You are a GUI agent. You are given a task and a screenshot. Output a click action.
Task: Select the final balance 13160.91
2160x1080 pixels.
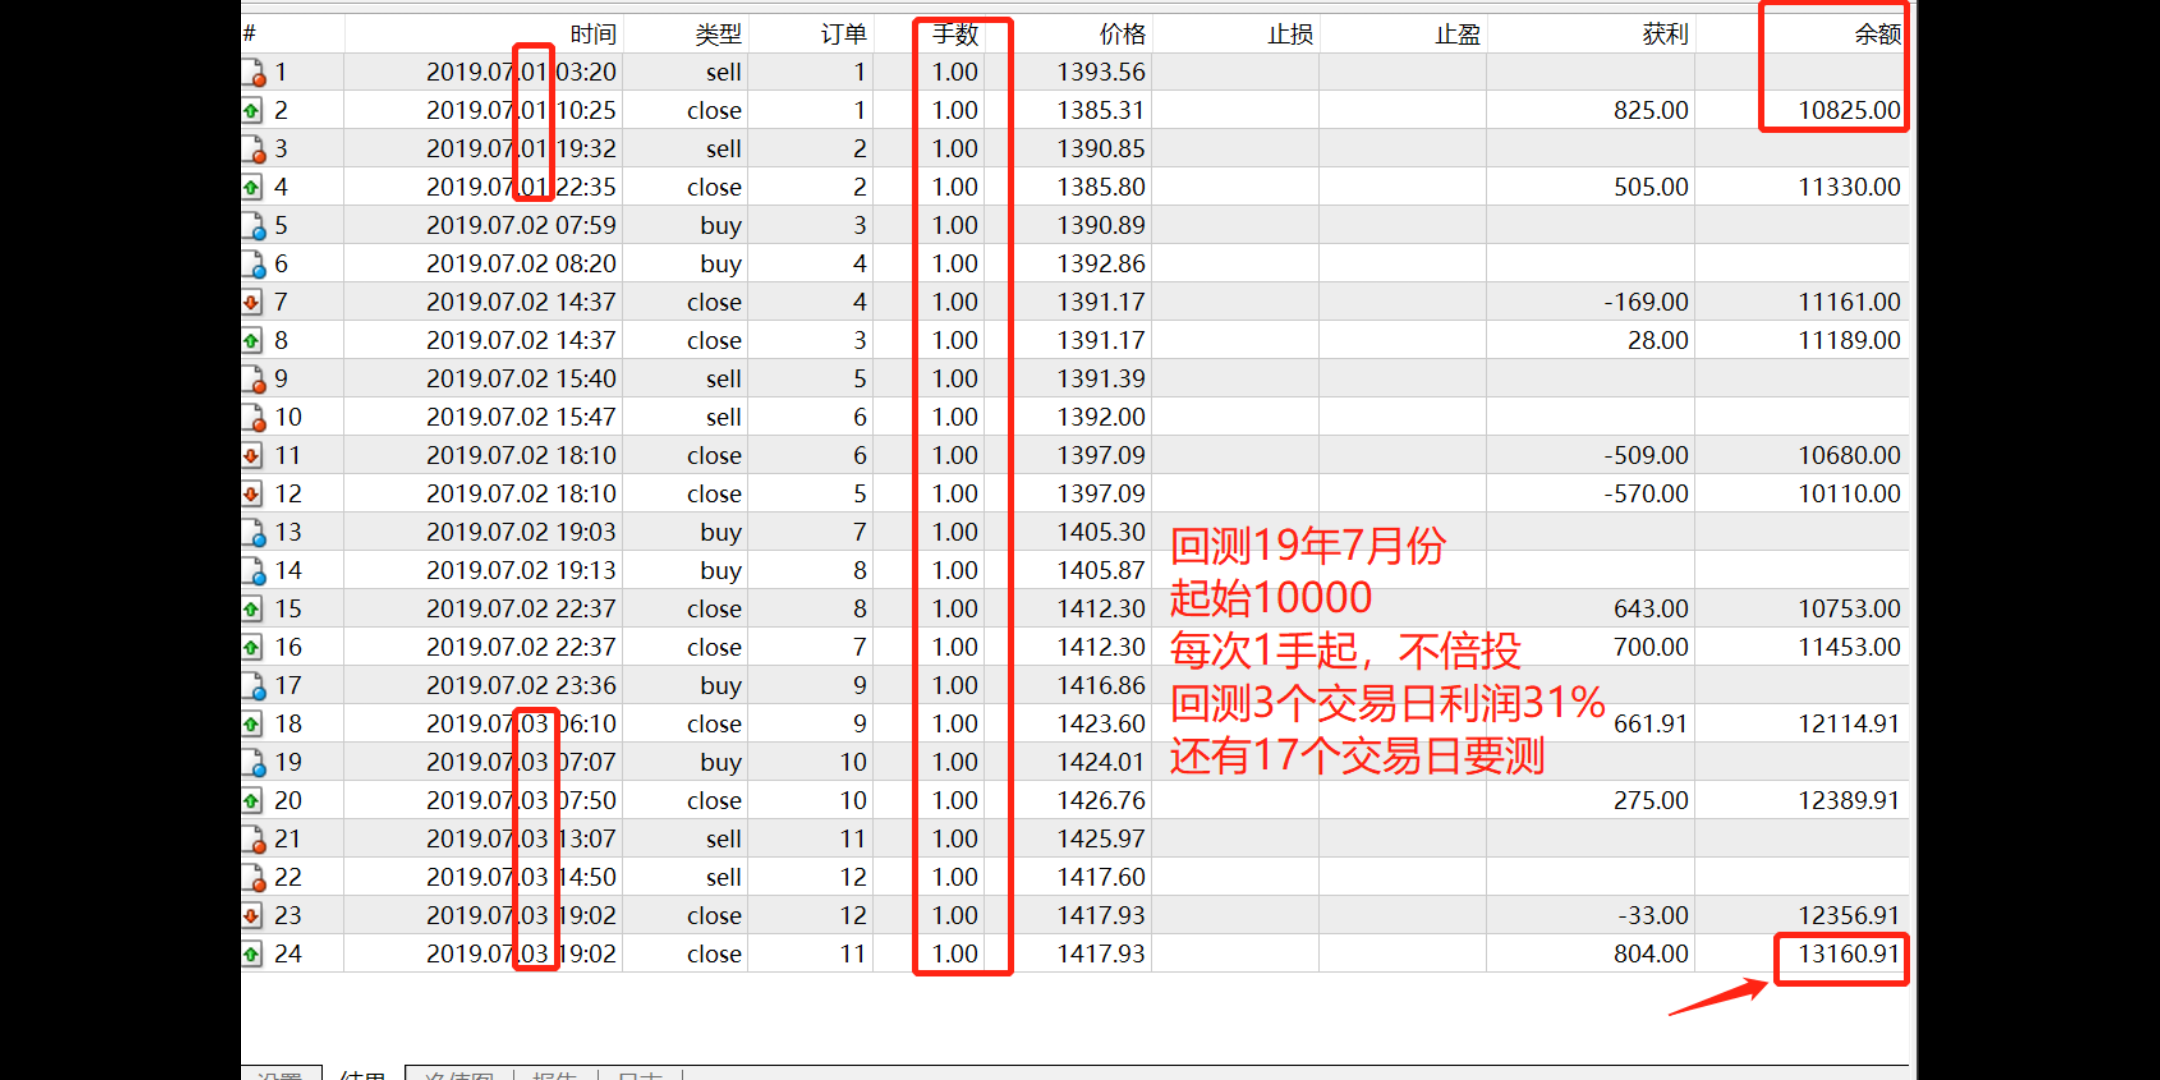point(1849,954)
